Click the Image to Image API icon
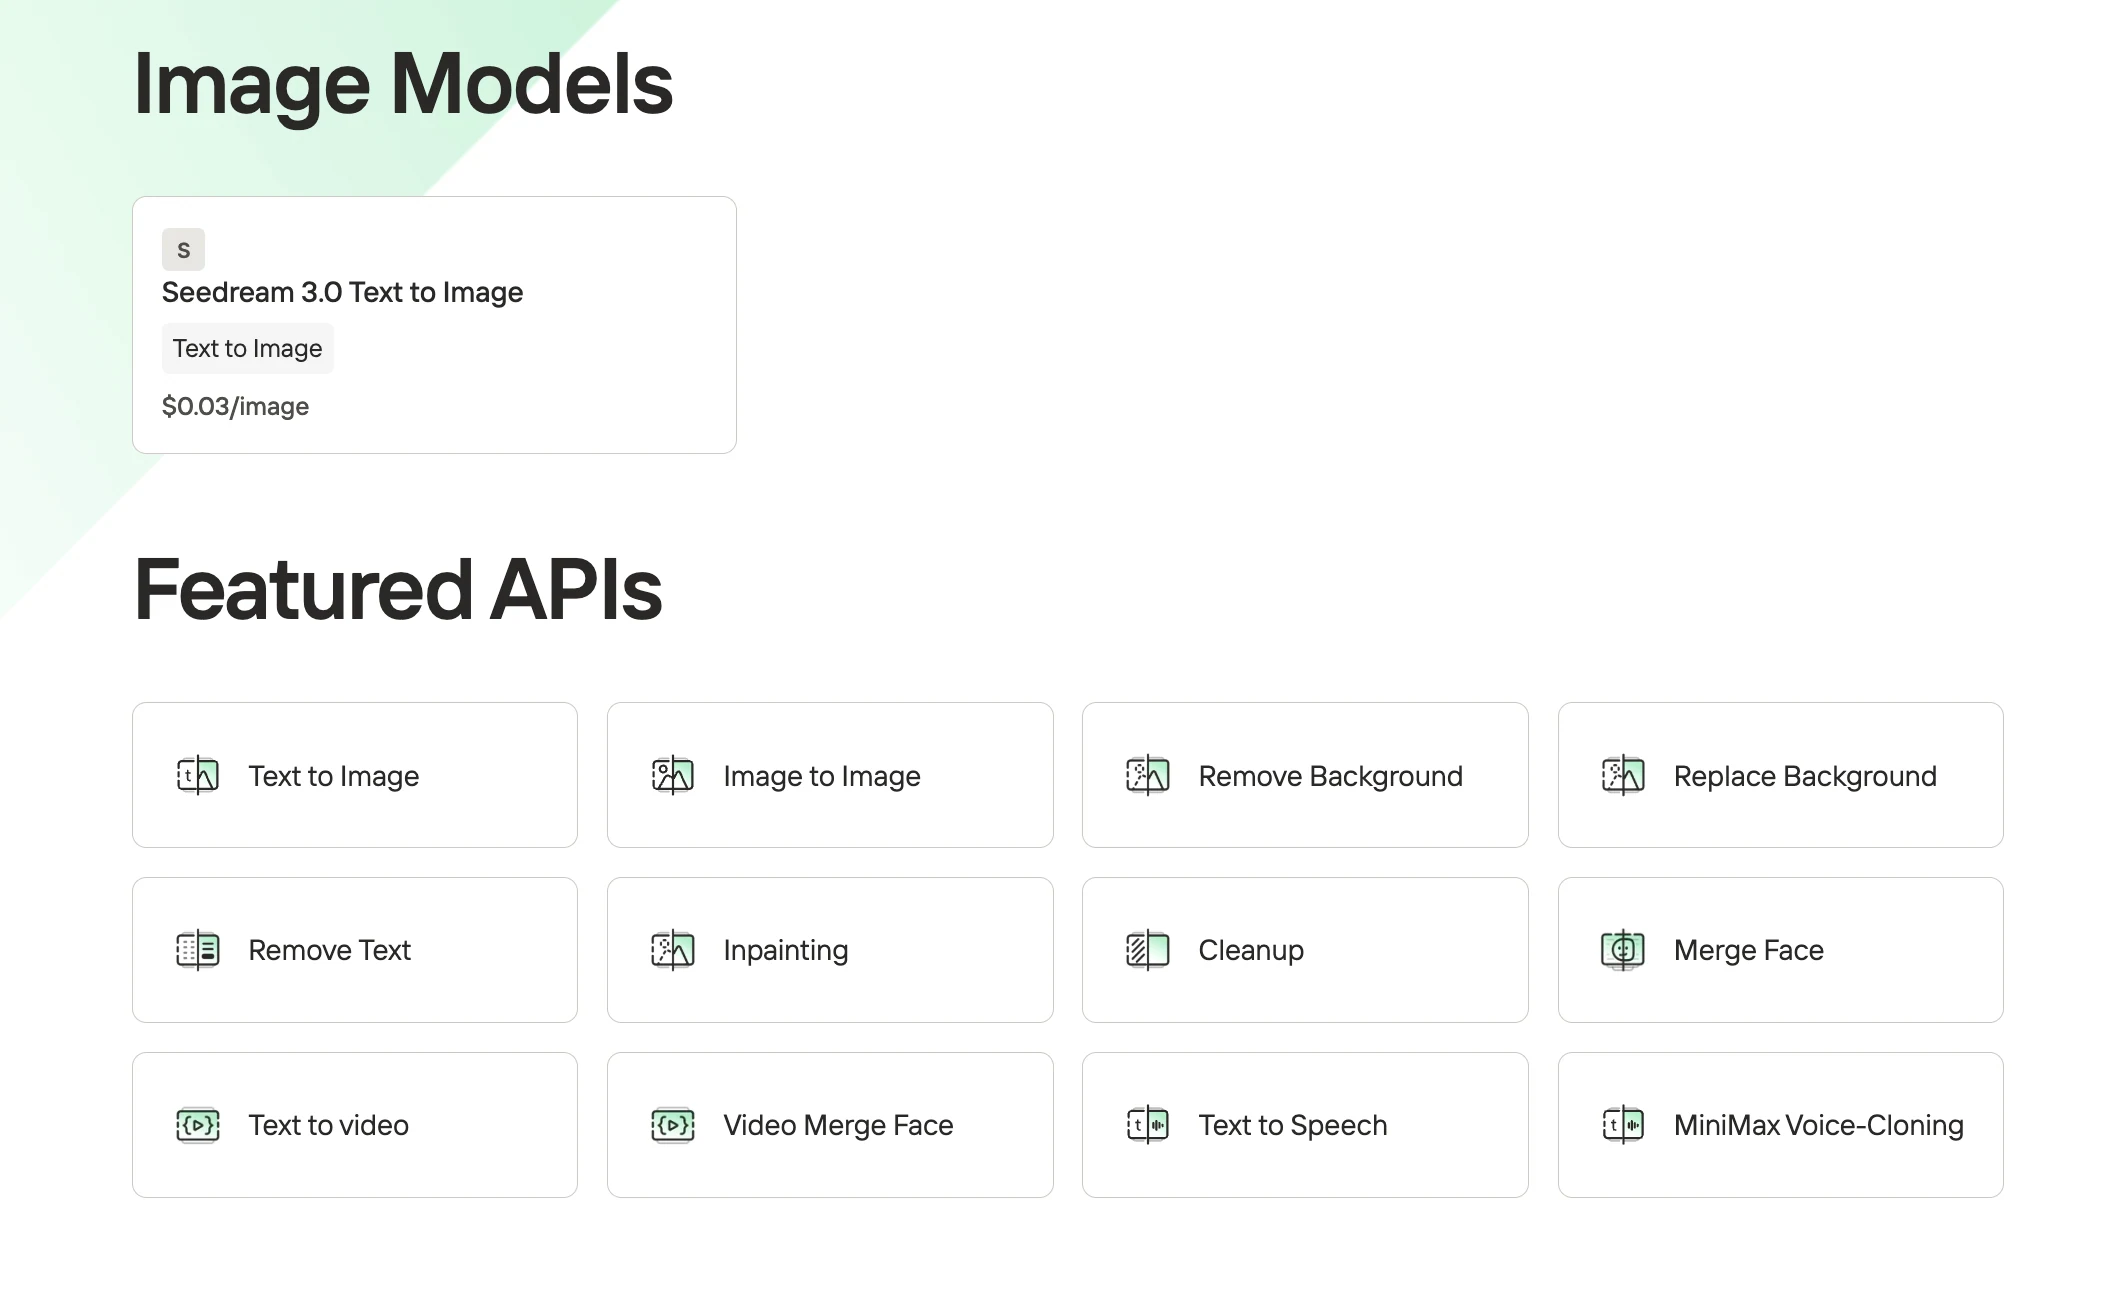Image resolution: width=2106 pixels, height=1292 pixels. 673,775
